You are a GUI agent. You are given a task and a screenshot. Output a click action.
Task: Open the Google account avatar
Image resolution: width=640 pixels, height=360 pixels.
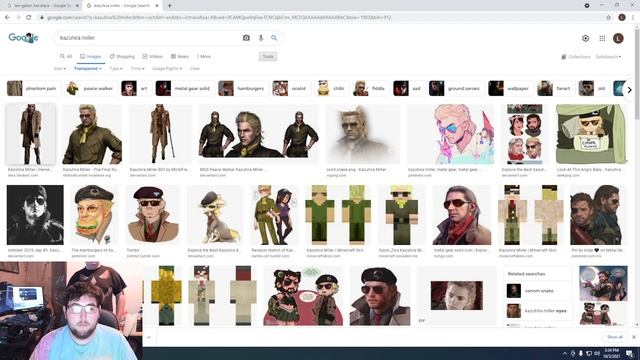pos(618,38)
